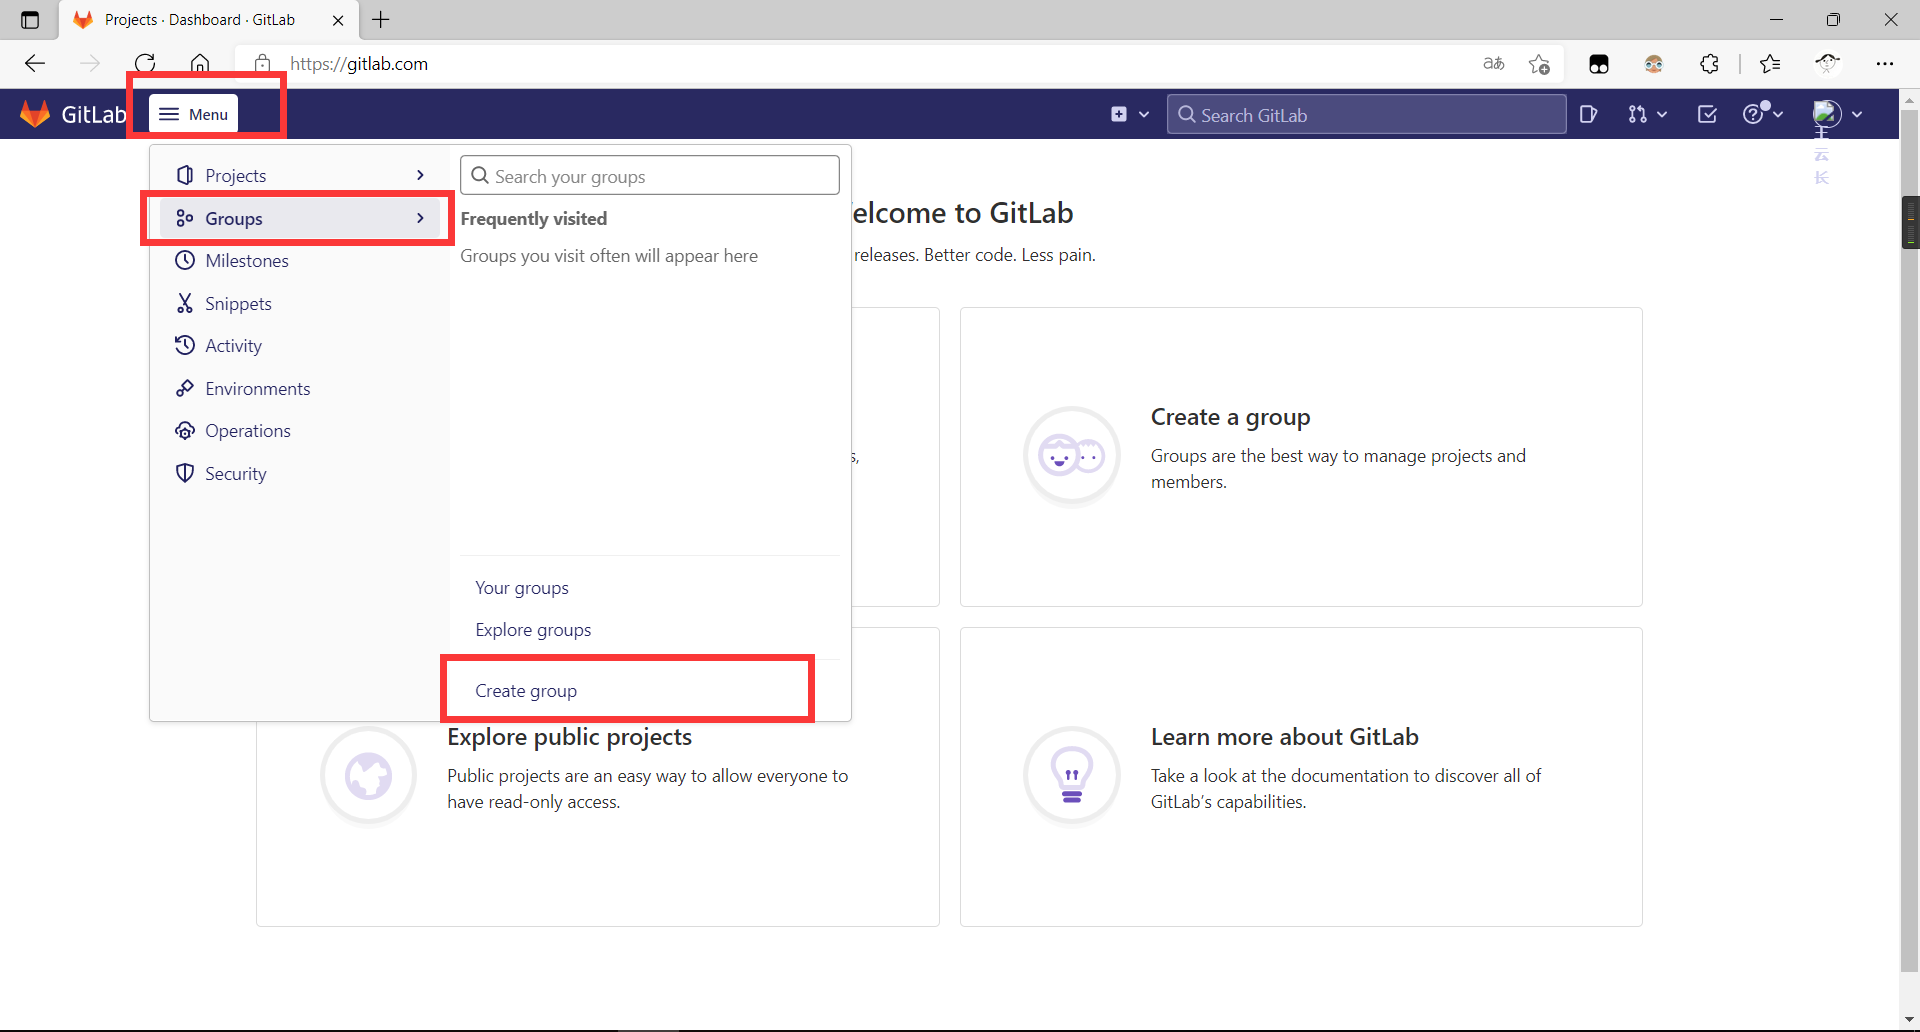The height and width of the screenshot is (1032, 1920).
Task: Expand the merge requests dropdown
Action: [x=1647, y=114]
